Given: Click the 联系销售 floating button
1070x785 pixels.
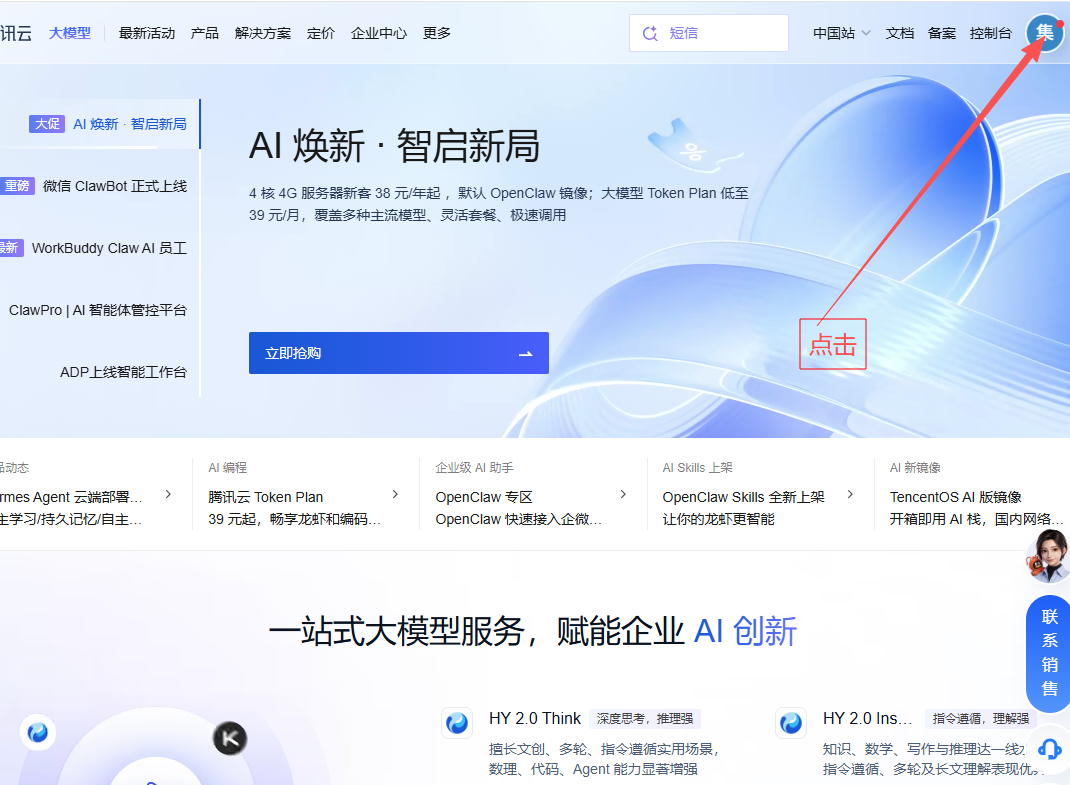Looking at the screenshot, I should coord(1049,652).
